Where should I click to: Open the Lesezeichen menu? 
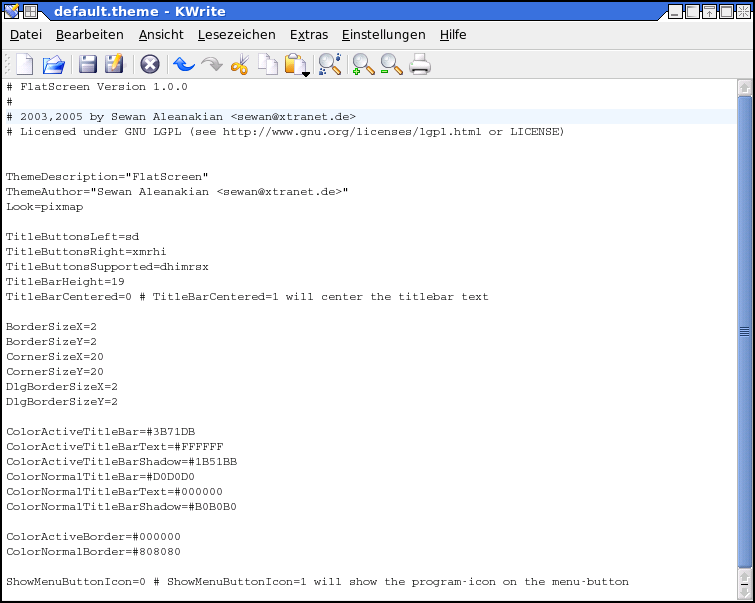[236, 35]
